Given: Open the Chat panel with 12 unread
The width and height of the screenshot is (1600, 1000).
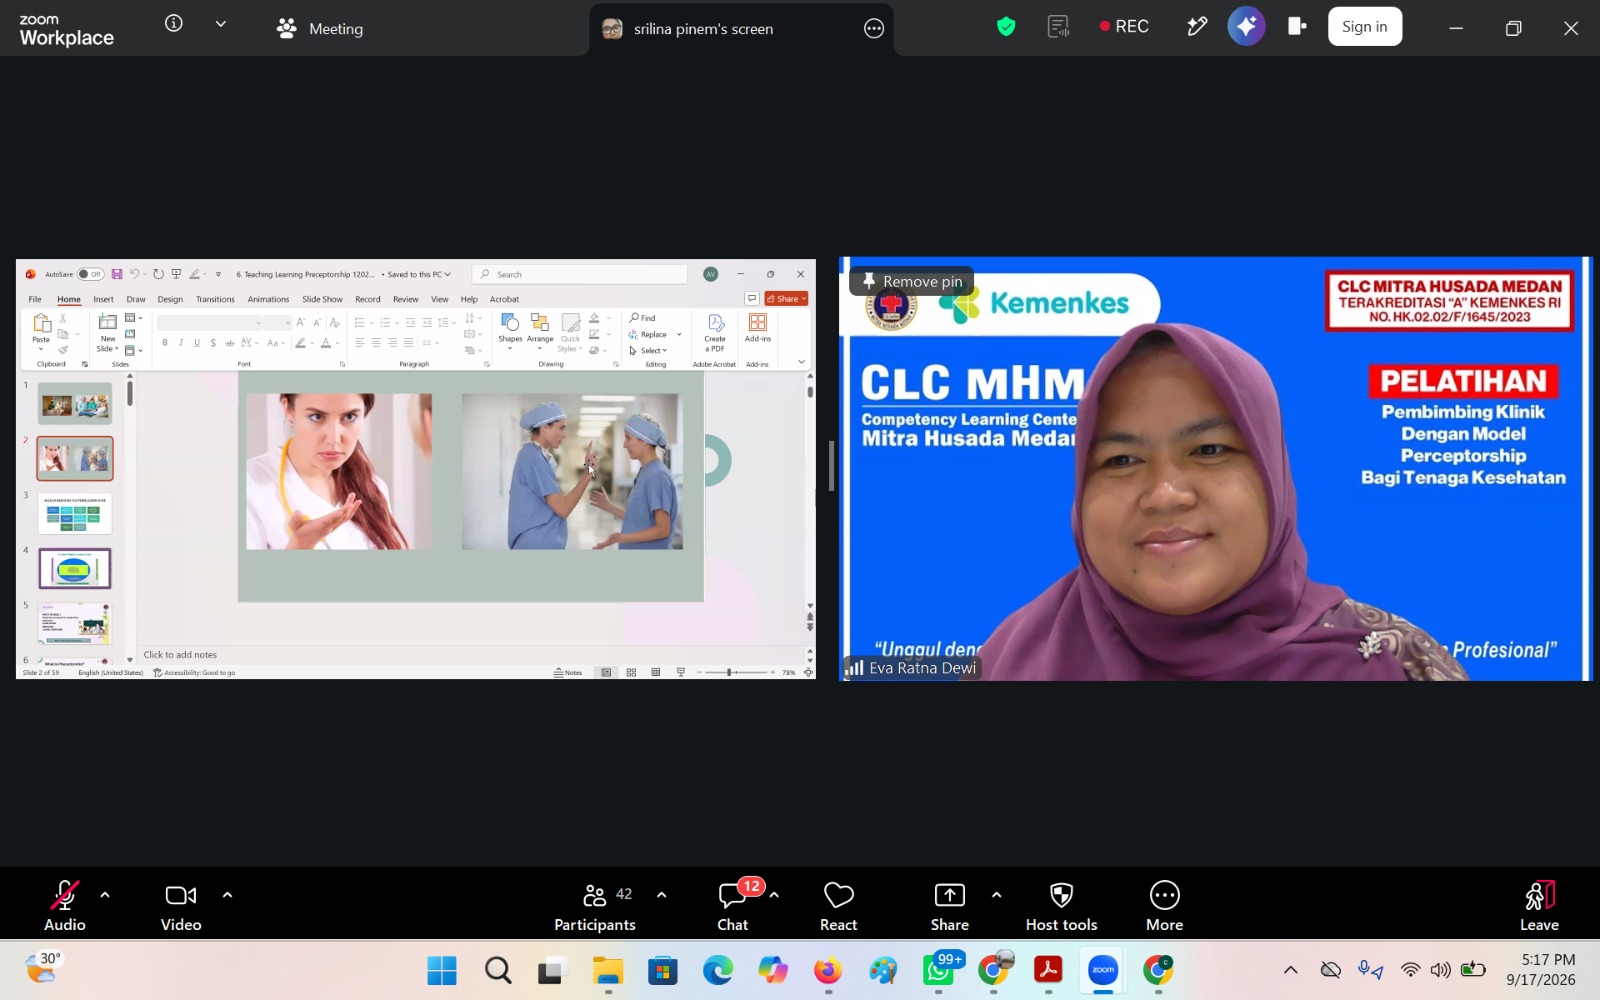Looking at the screenshot, I should click(733, 906).
